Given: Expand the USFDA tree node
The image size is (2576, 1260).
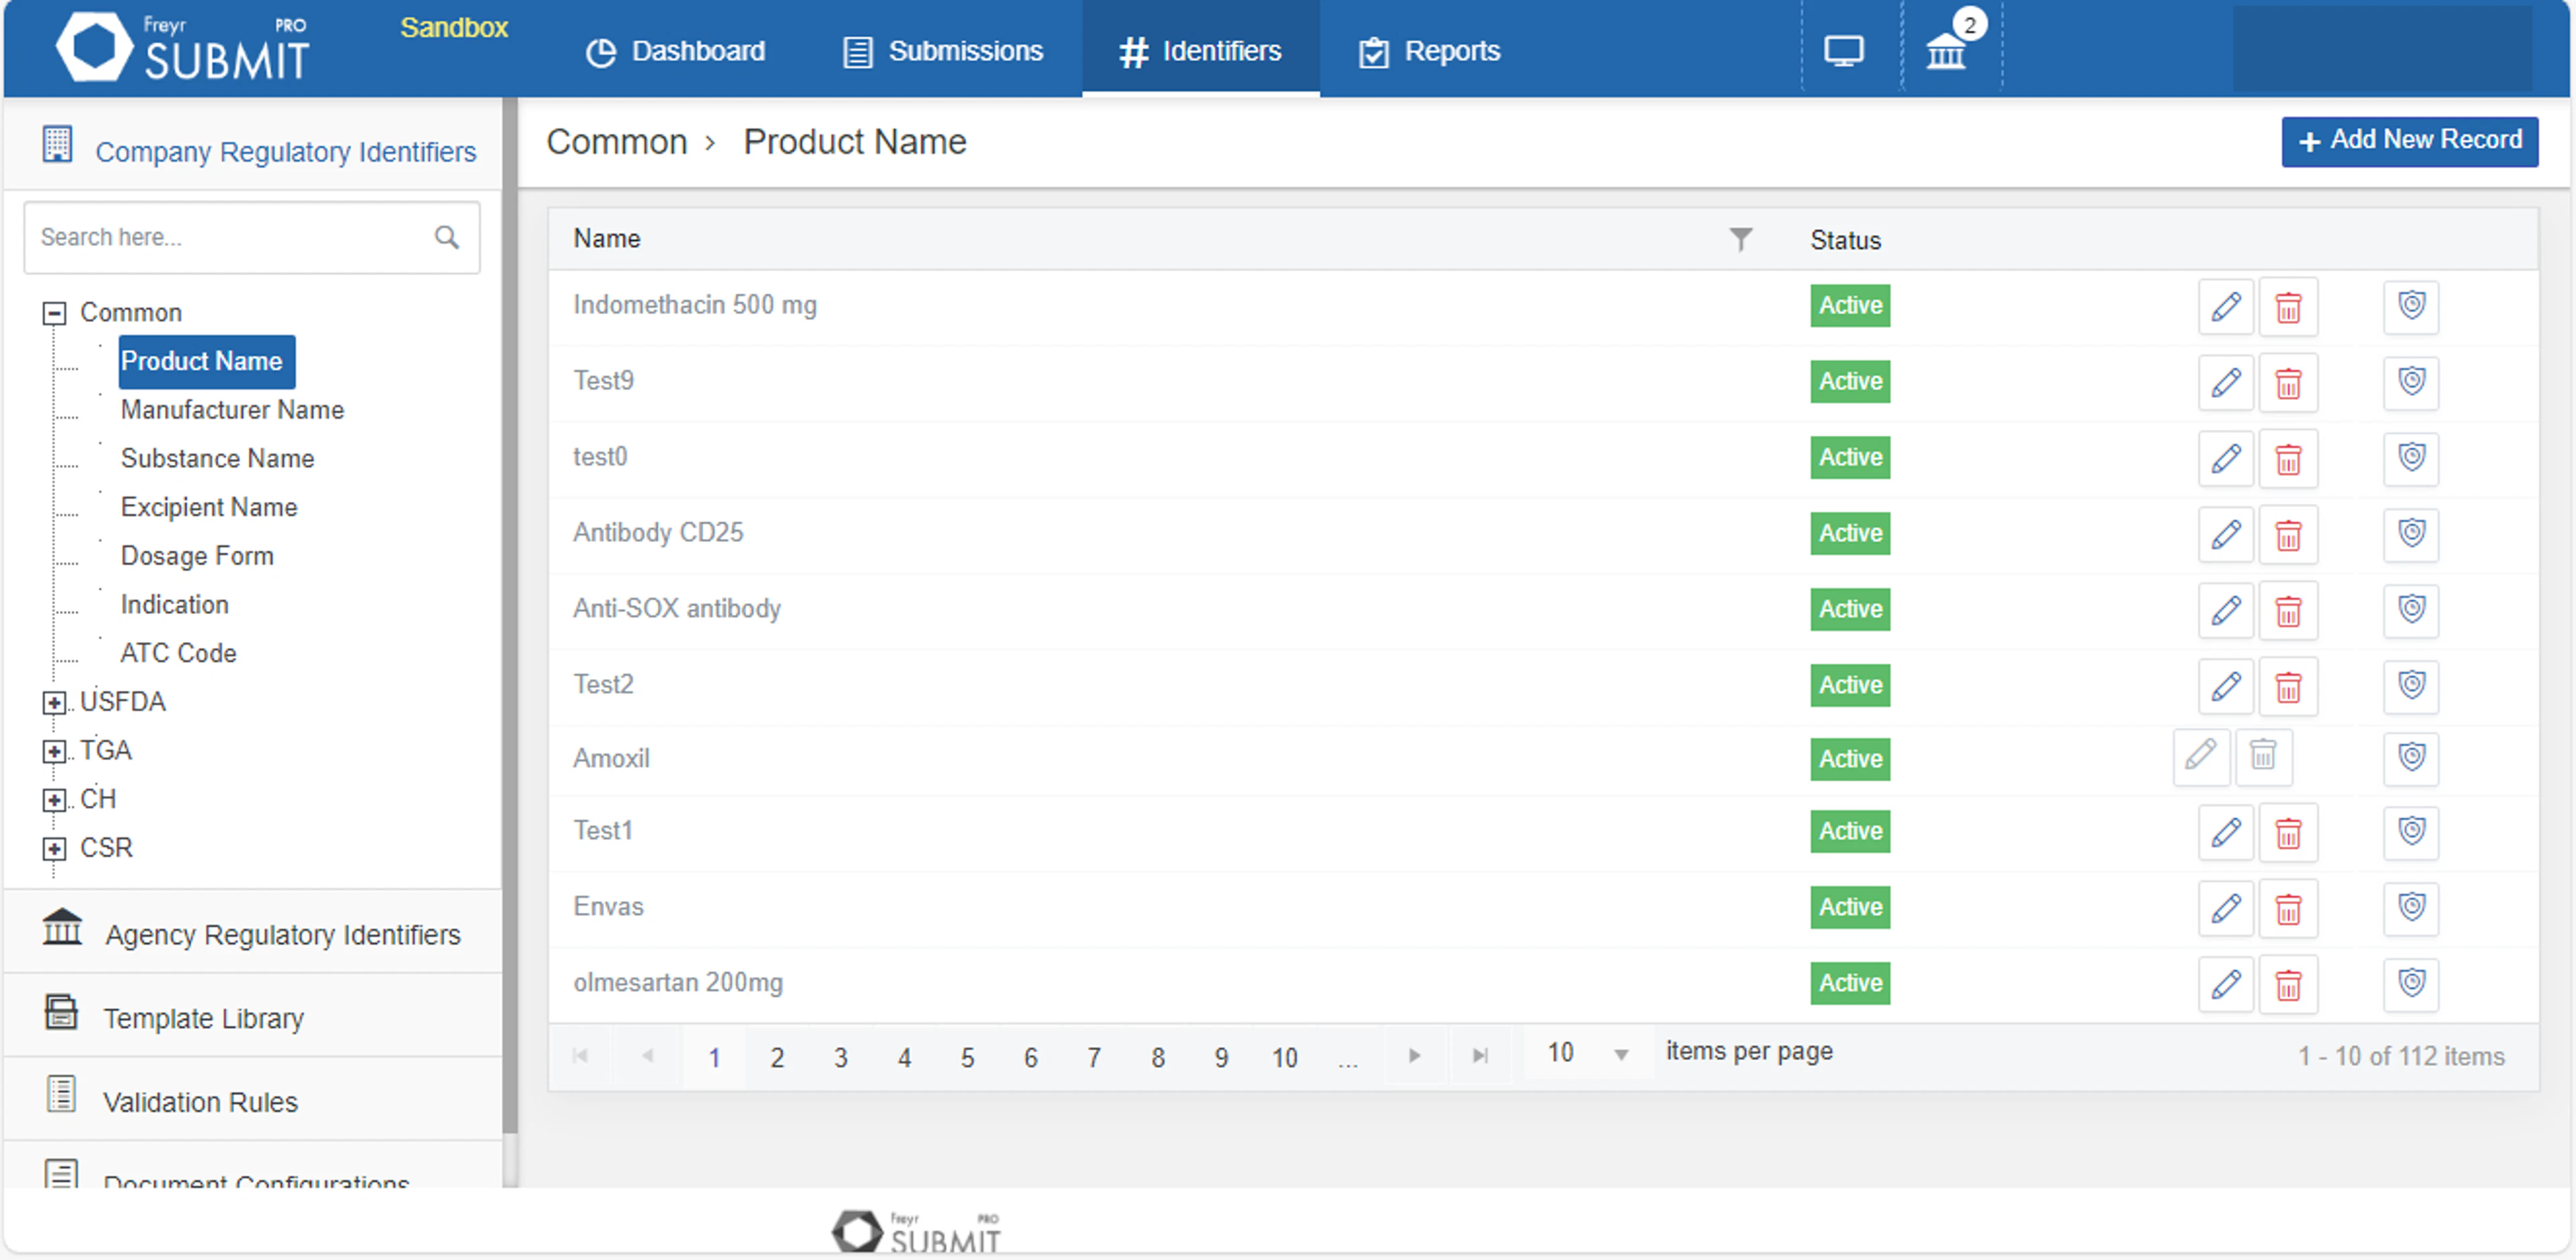Looking at the screenshot, I should [55, 702].
